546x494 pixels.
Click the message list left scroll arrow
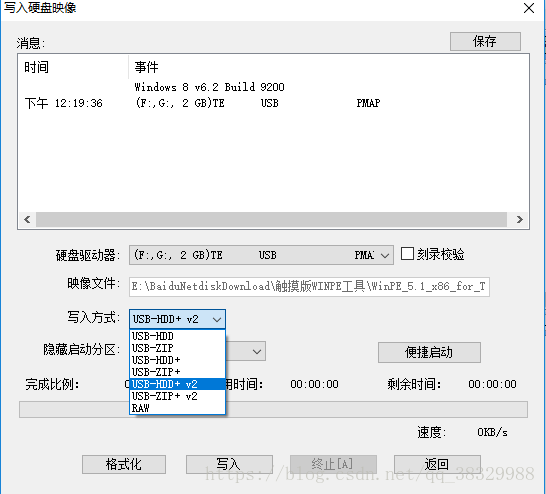click(x=27, y=220)
